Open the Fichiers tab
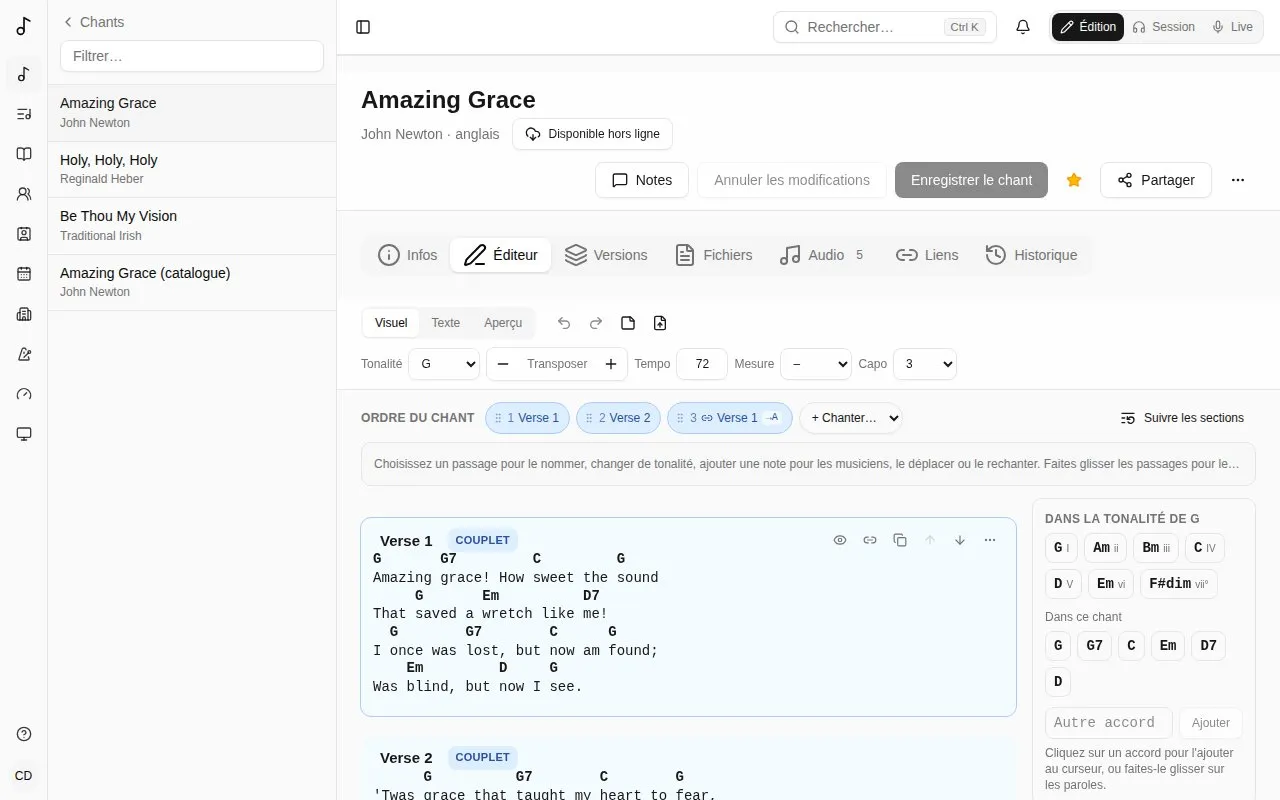The height and width of the screenshot is (800, 1280). point(713,255)
